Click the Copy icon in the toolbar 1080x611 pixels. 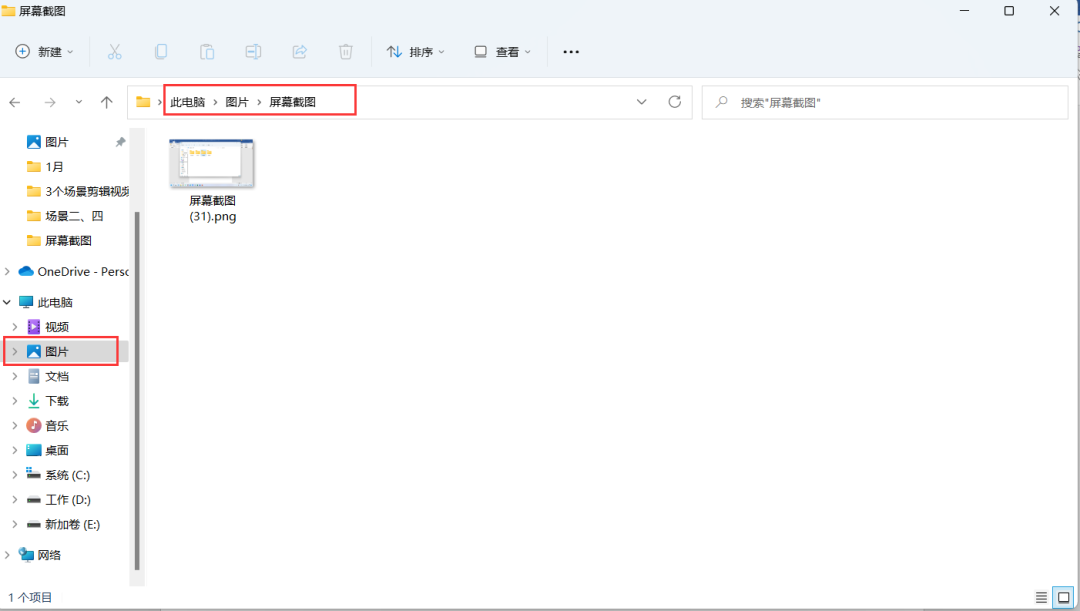click(160, 51)
